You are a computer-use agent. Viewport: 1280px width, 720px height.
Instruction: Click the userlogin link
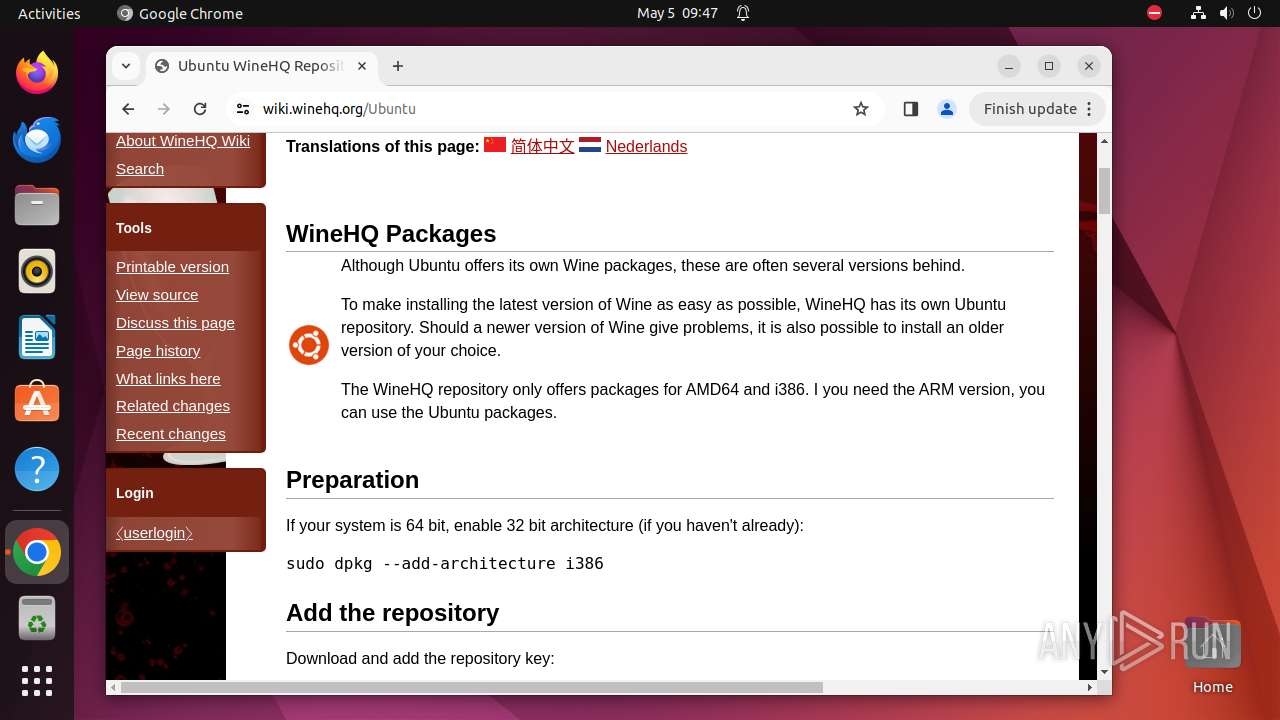click(154, 533)
